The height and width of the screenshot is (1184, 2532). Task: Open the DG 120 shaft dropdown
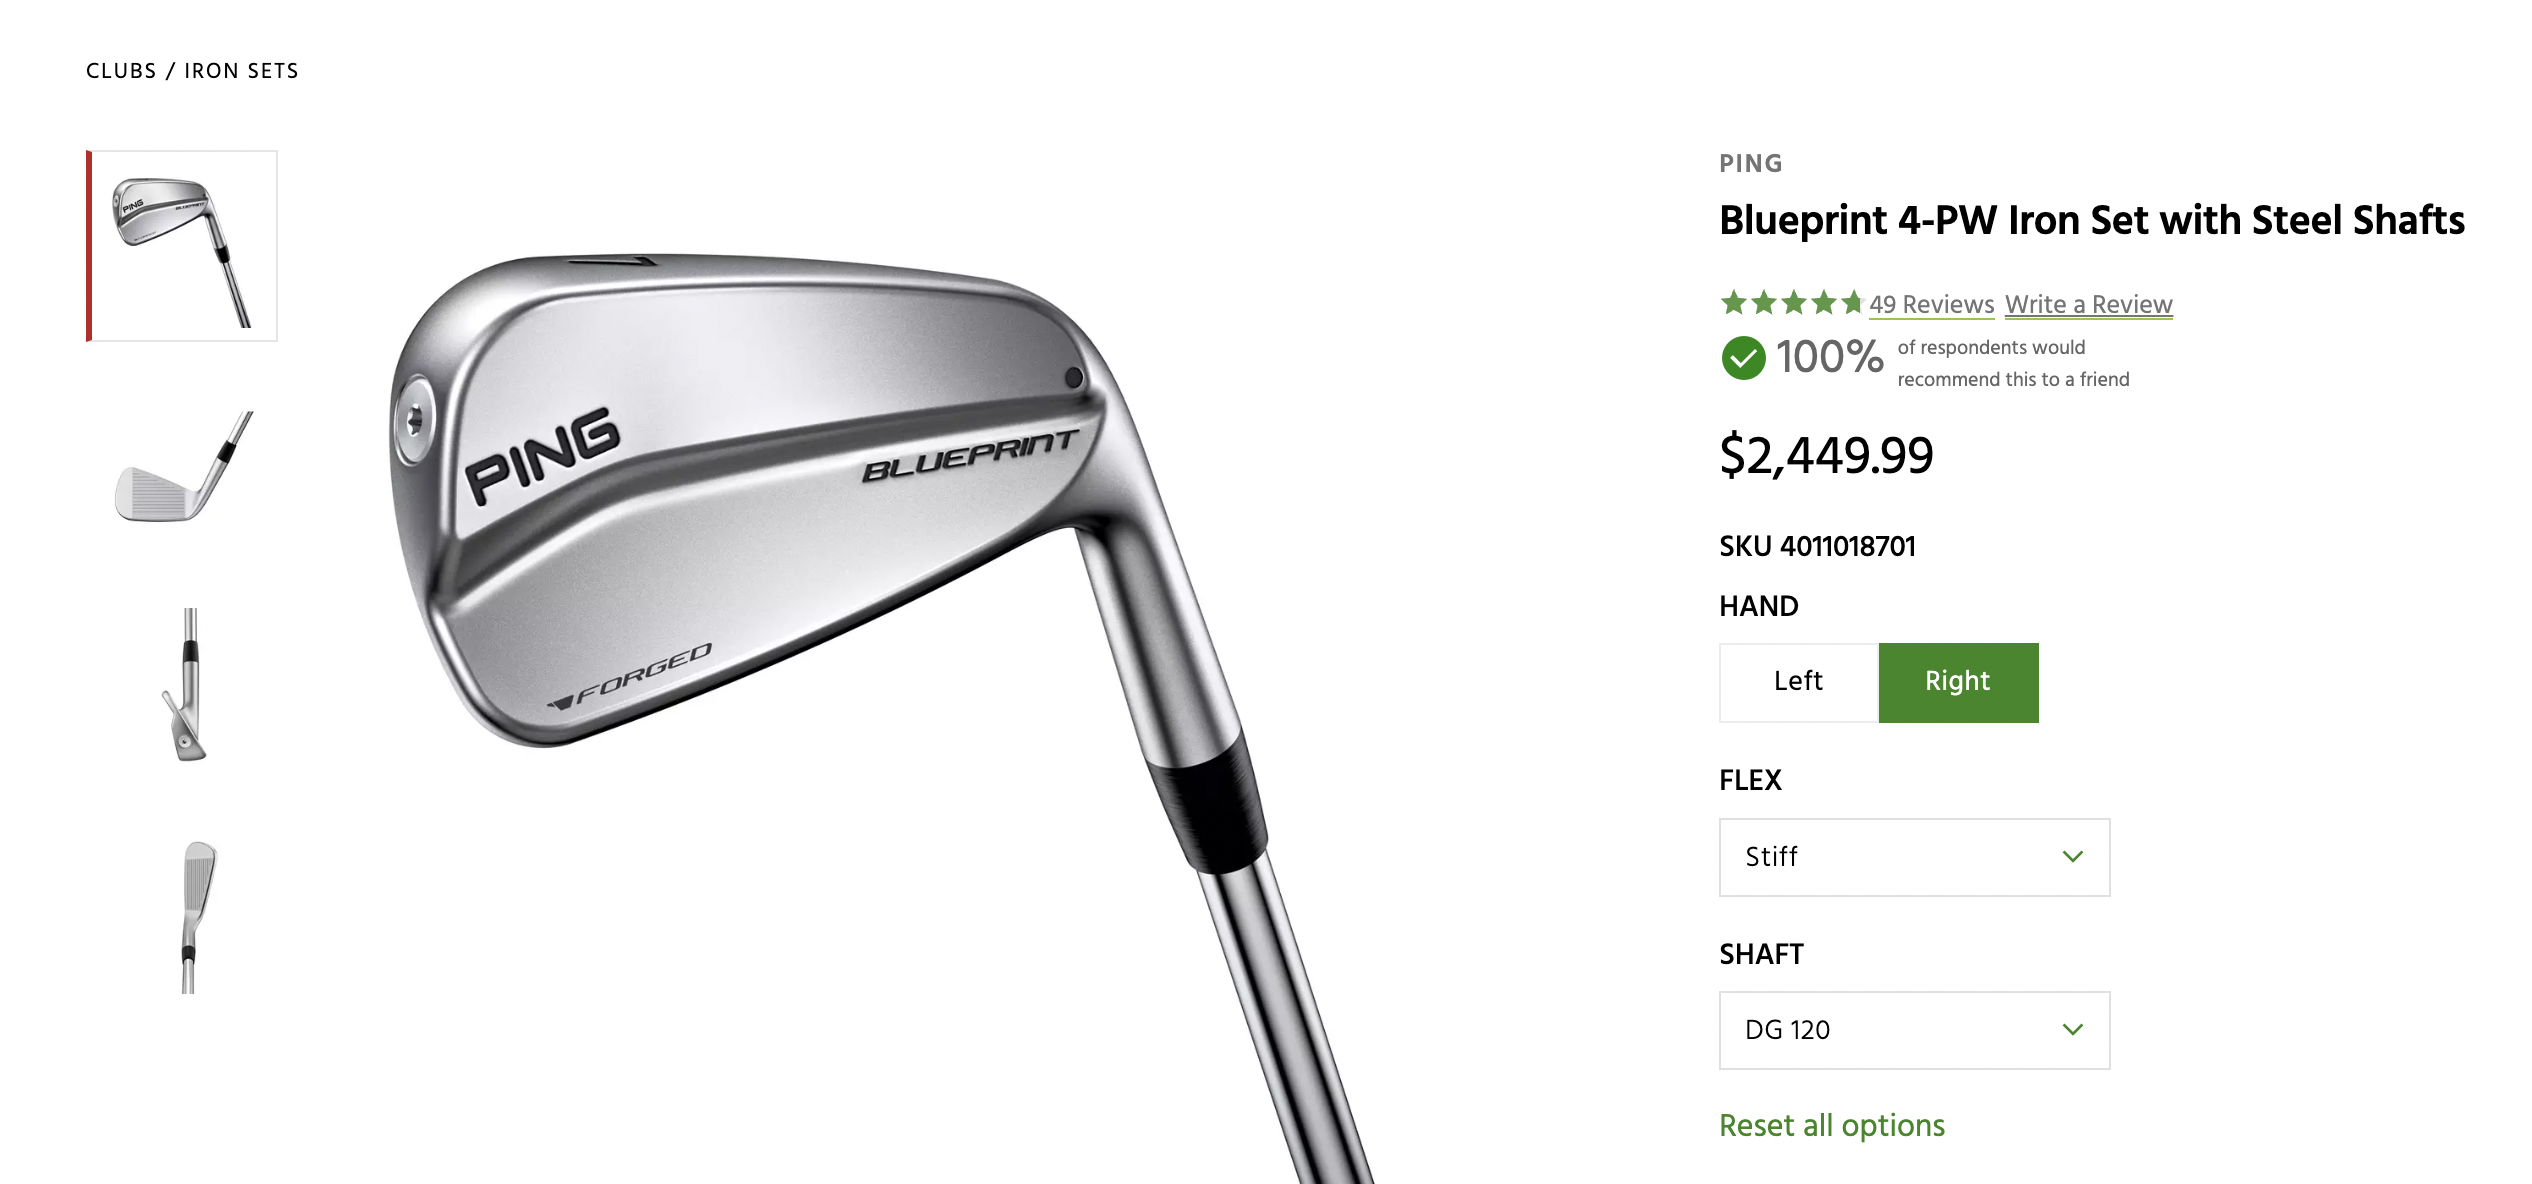pyautogui.click(x=1914, y=1030)
